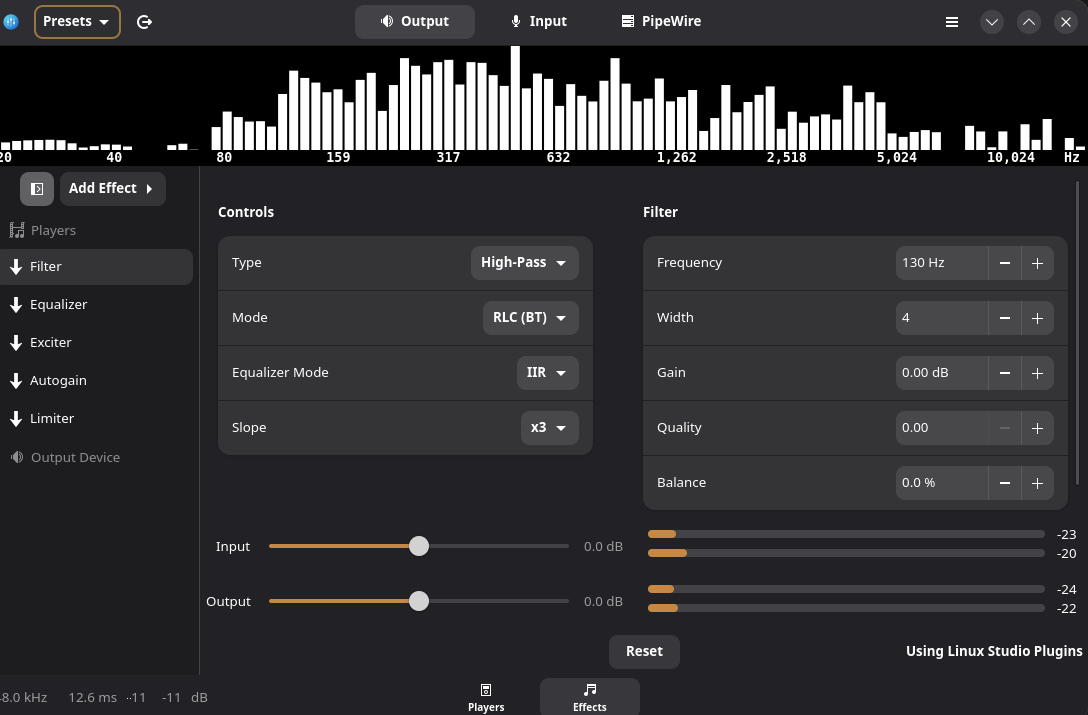Click the Frequency 130 Hz field

[942, 263]
